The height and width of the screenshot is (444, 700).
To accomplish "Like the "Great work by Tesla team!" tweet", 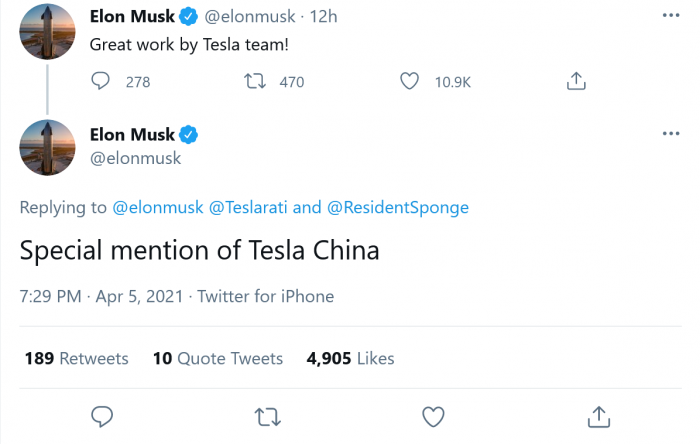I will coord(408,82).
